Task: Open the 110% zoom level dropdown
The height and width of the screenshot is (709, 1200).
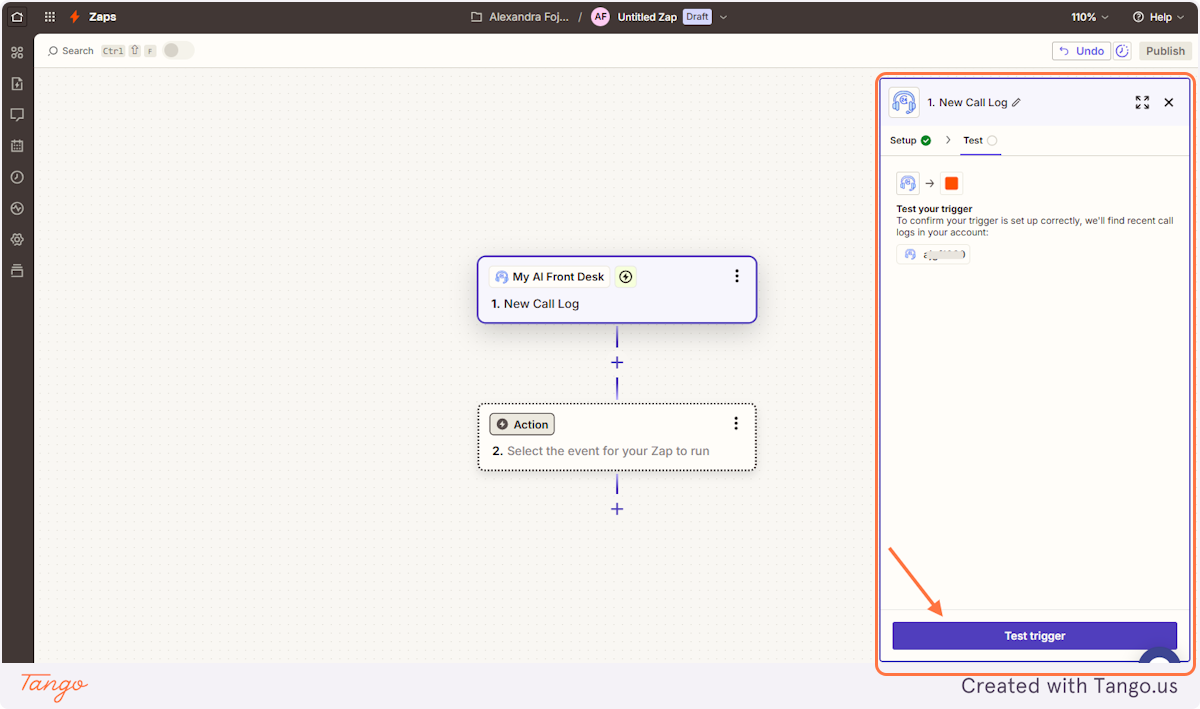Action: 1090,17
